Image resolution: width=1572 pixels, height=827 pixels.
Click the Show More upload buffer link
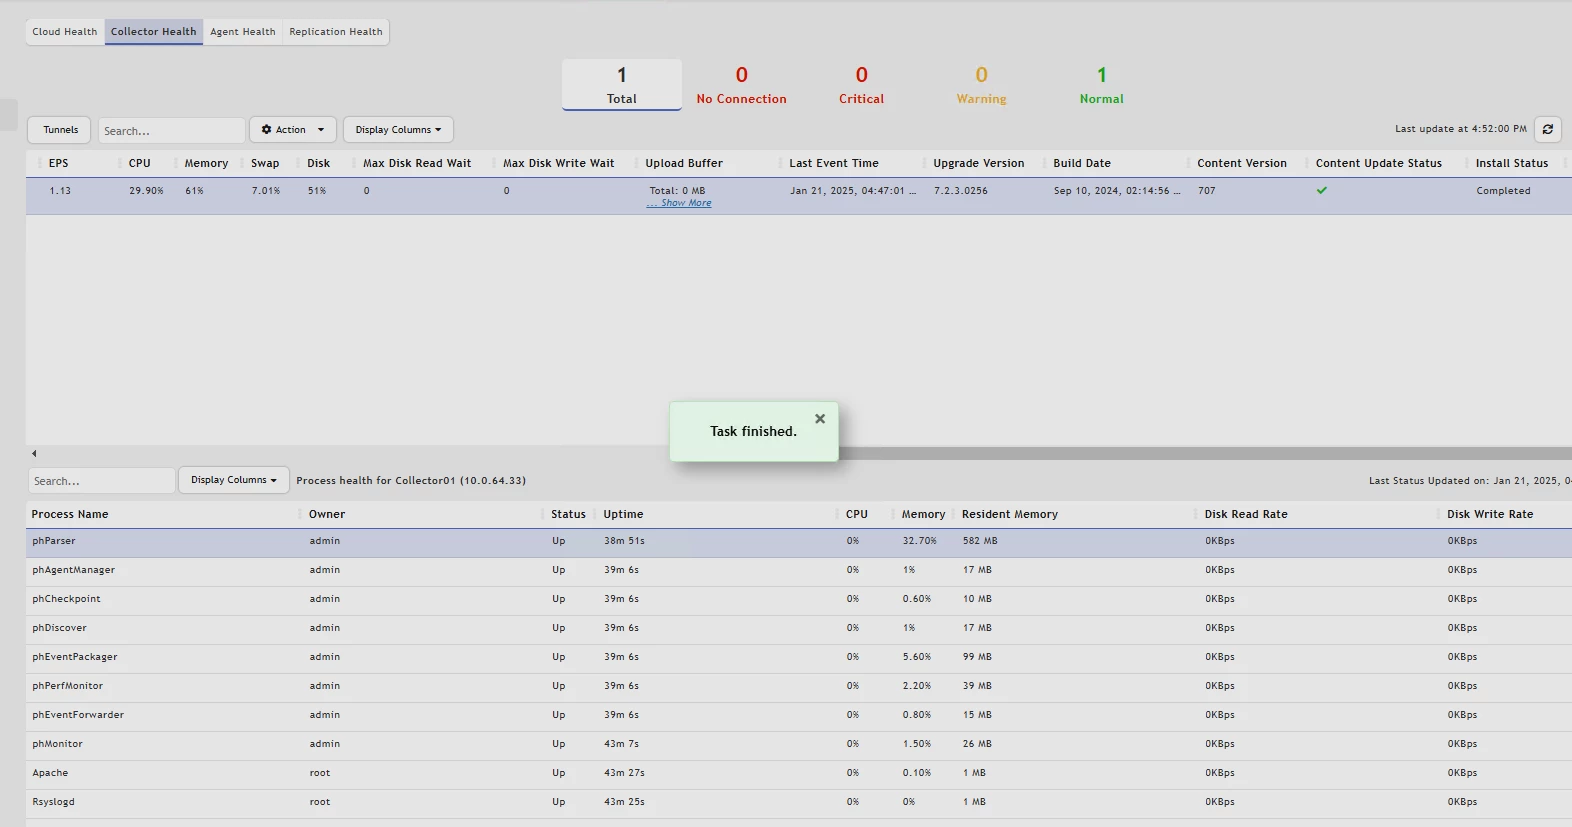680,203
